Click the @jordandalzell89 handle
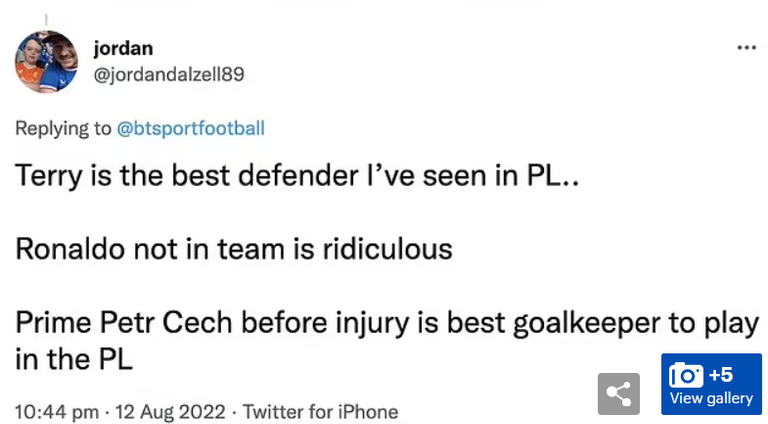This screenshot has height=424, width=768. [x=169, y=74]
